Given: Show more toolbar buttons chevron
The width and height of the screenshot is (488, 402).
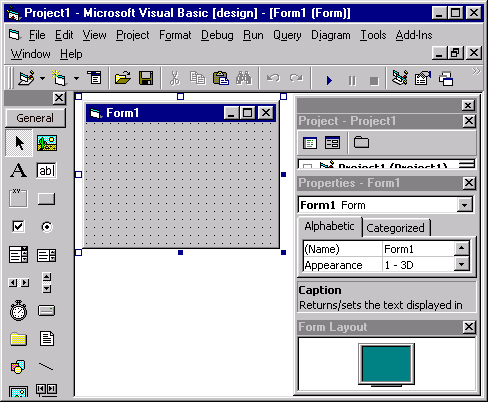Looking at the screenshot, I should pyautogui.click(x=476, y=71).
